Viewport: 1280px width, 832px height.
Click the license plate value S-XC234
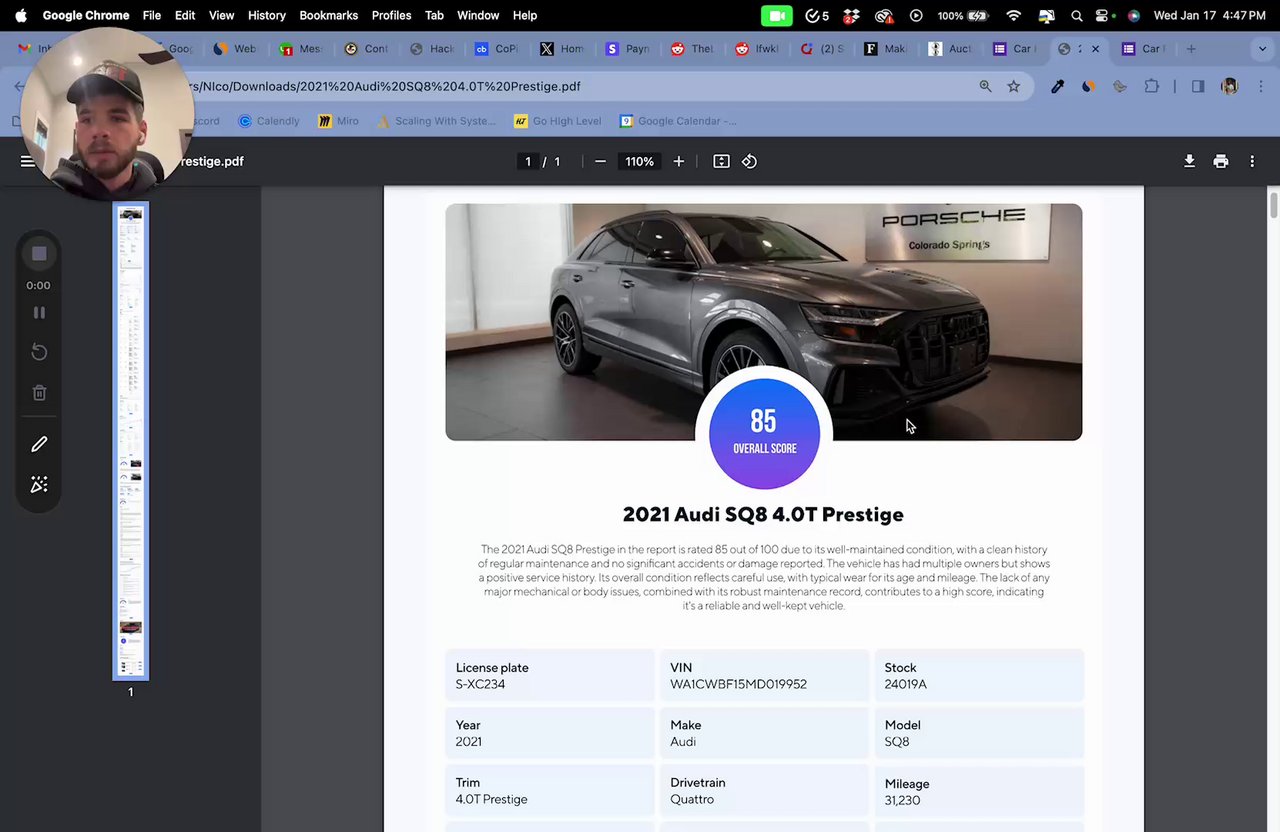point(480,684)
